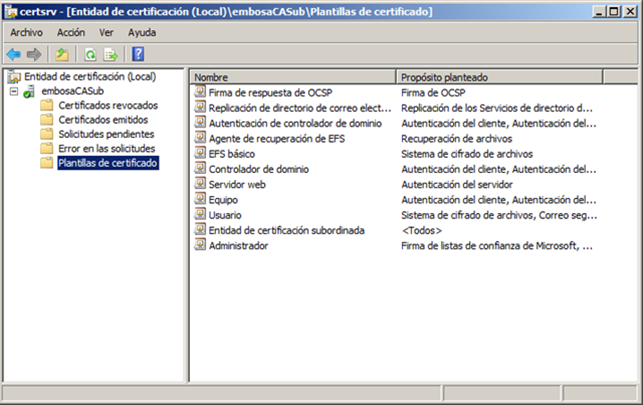Click the Forward arrow toolbar icon
This screenshot has width=643, height=405.
(34, 54)
